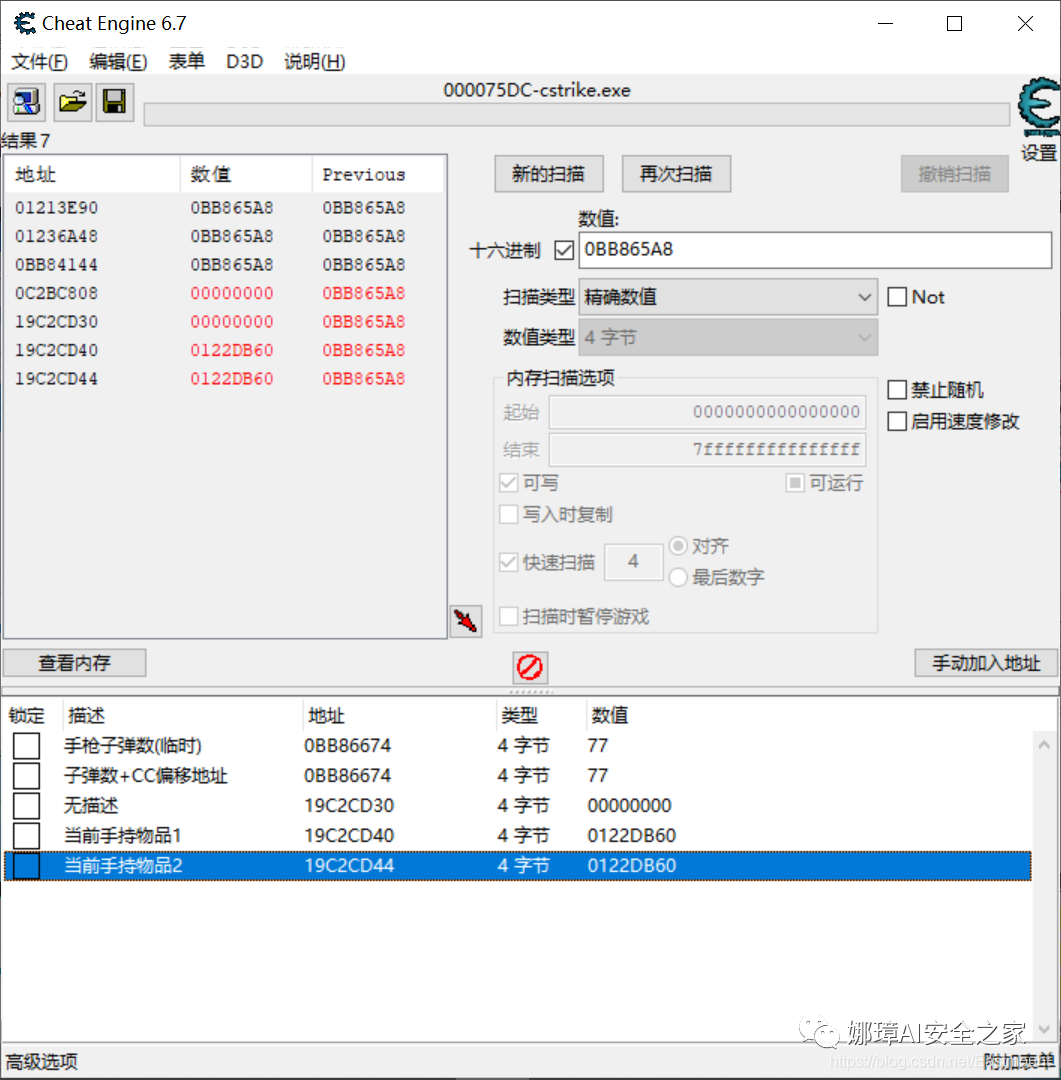
Task: Lock the 当前手持物品2 entry checkbox
Action: tap(26, 866)
